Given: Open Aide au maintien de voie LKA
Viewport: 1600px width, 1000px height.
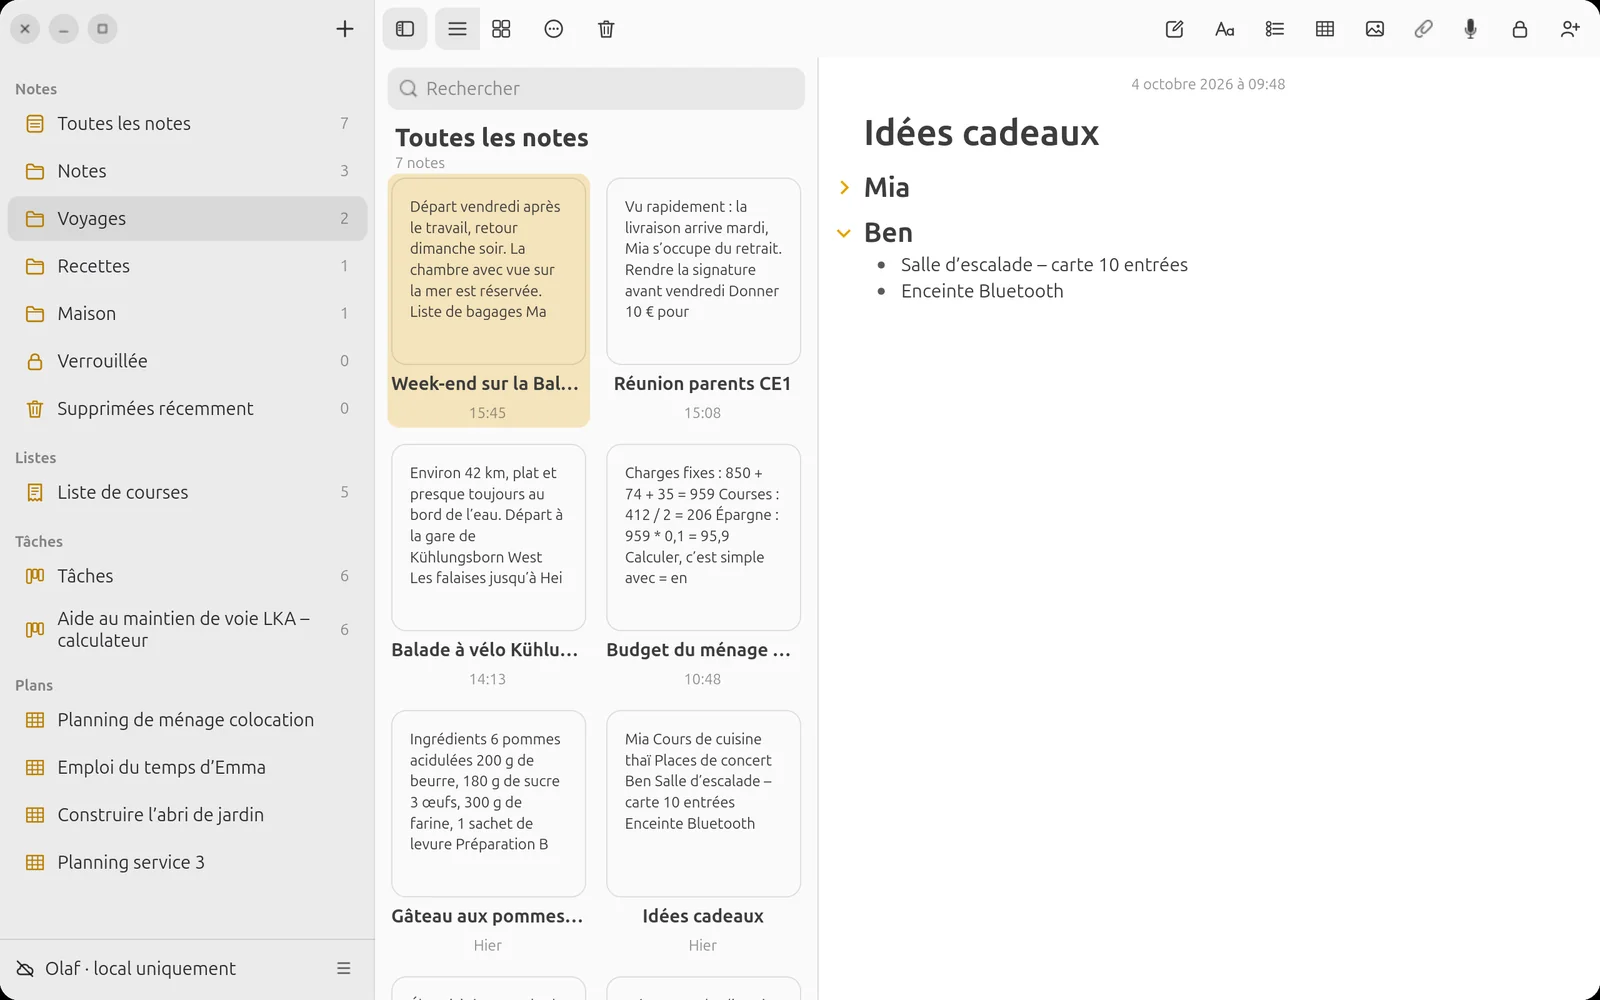Looking at the screenshot, I should point(187,629).
